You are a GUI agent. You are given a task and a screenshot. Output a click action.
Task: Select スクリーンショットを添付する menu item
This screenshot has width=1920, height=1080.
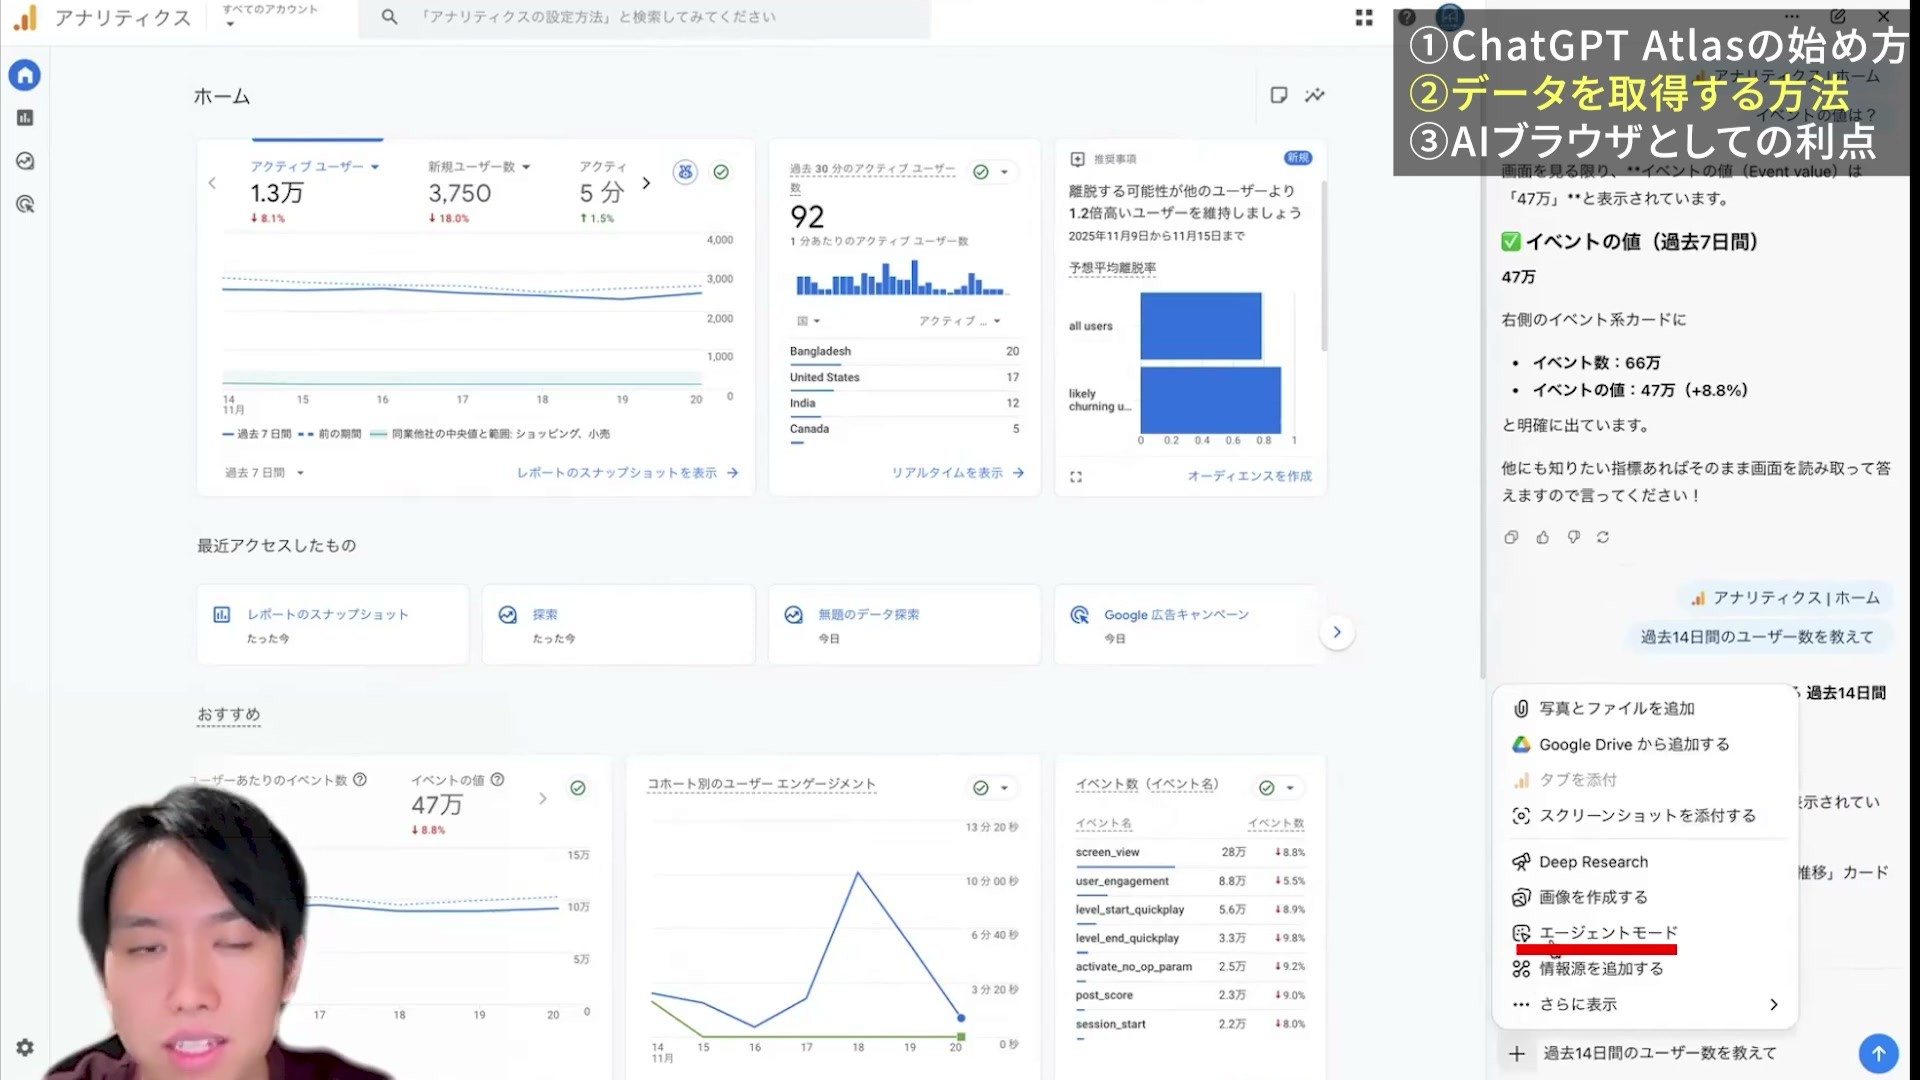pyautogui.click(x=1645, y=816)
